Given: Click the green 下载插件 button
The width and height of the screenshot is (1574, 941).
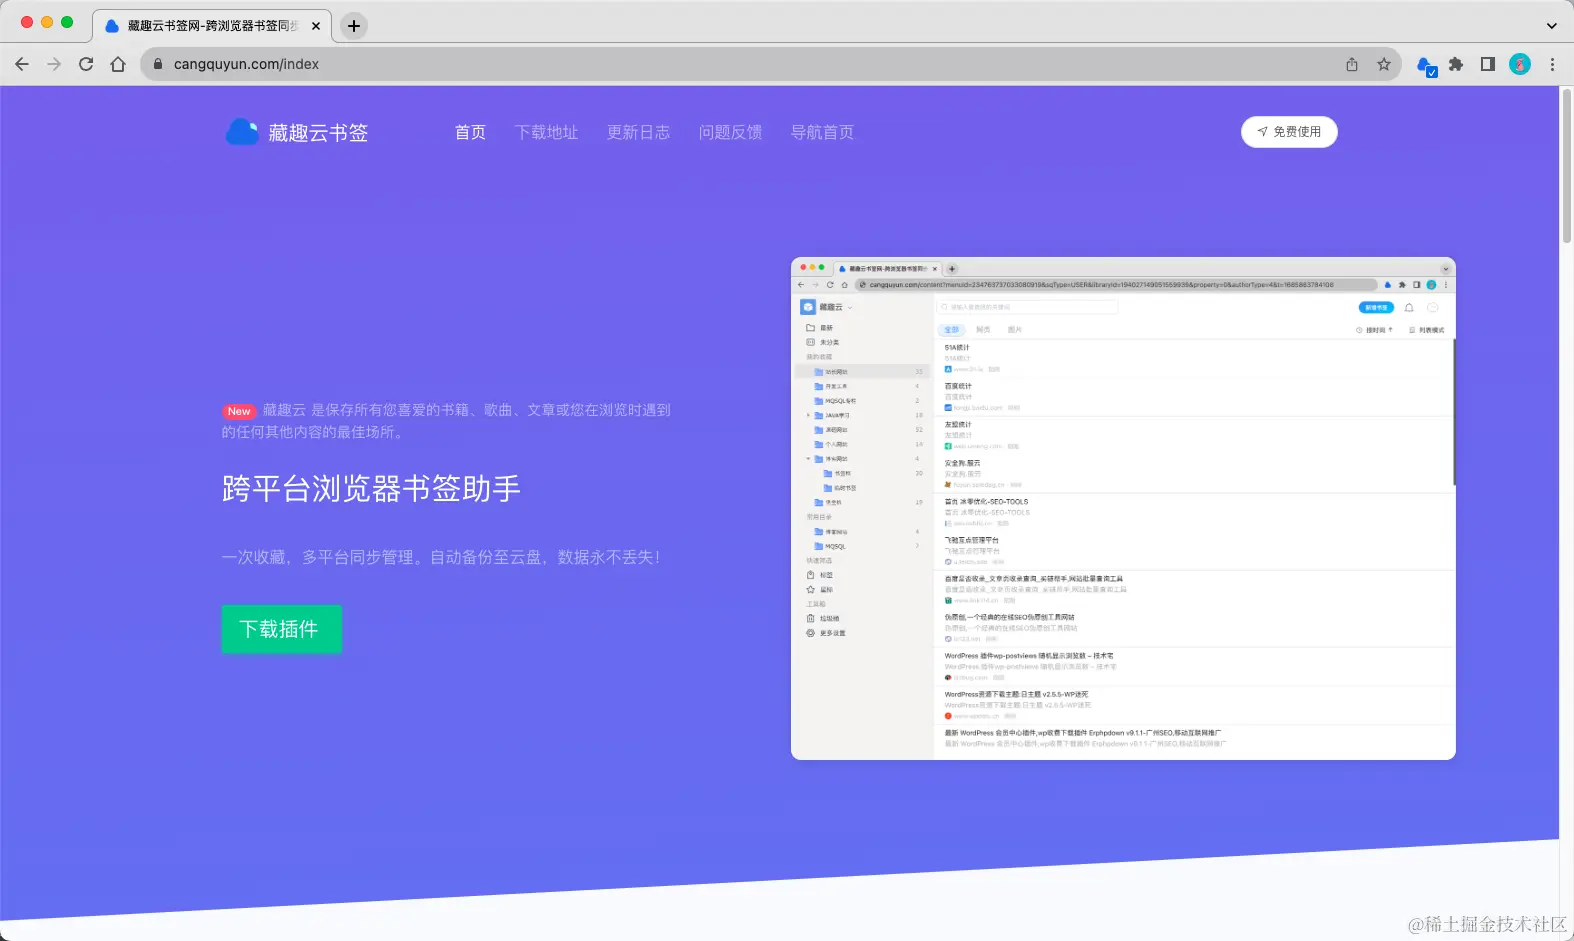Looking at the screenshot, I should point(281,629).
